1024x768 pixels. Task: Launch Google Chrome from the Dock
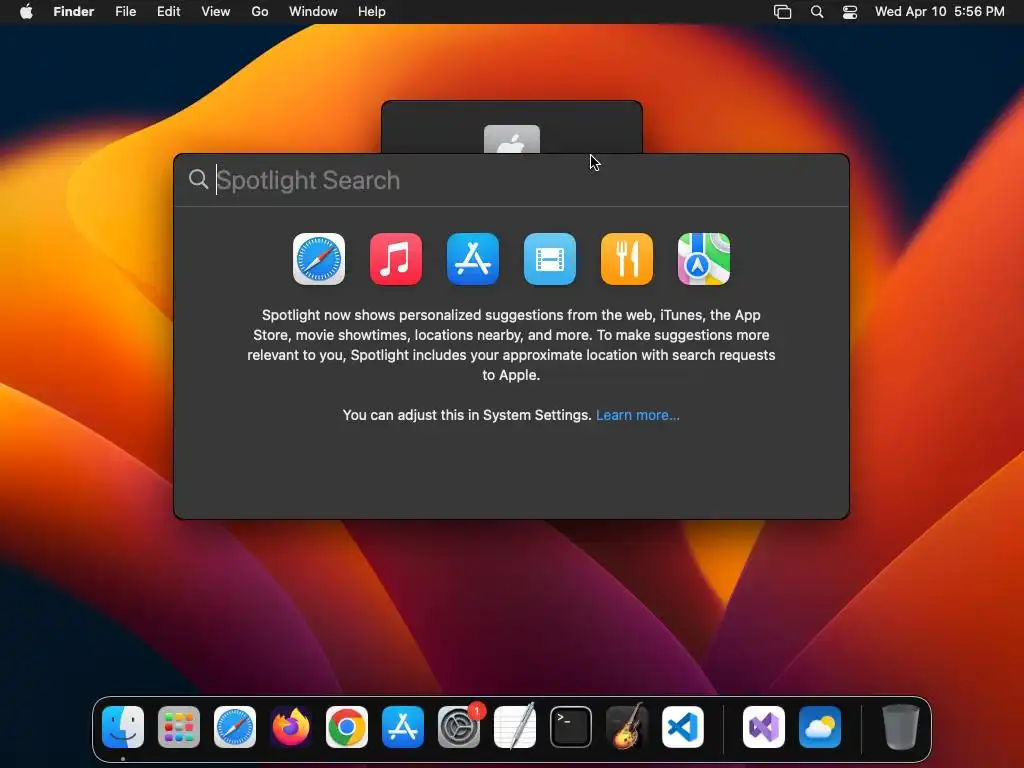pos(347,727)
